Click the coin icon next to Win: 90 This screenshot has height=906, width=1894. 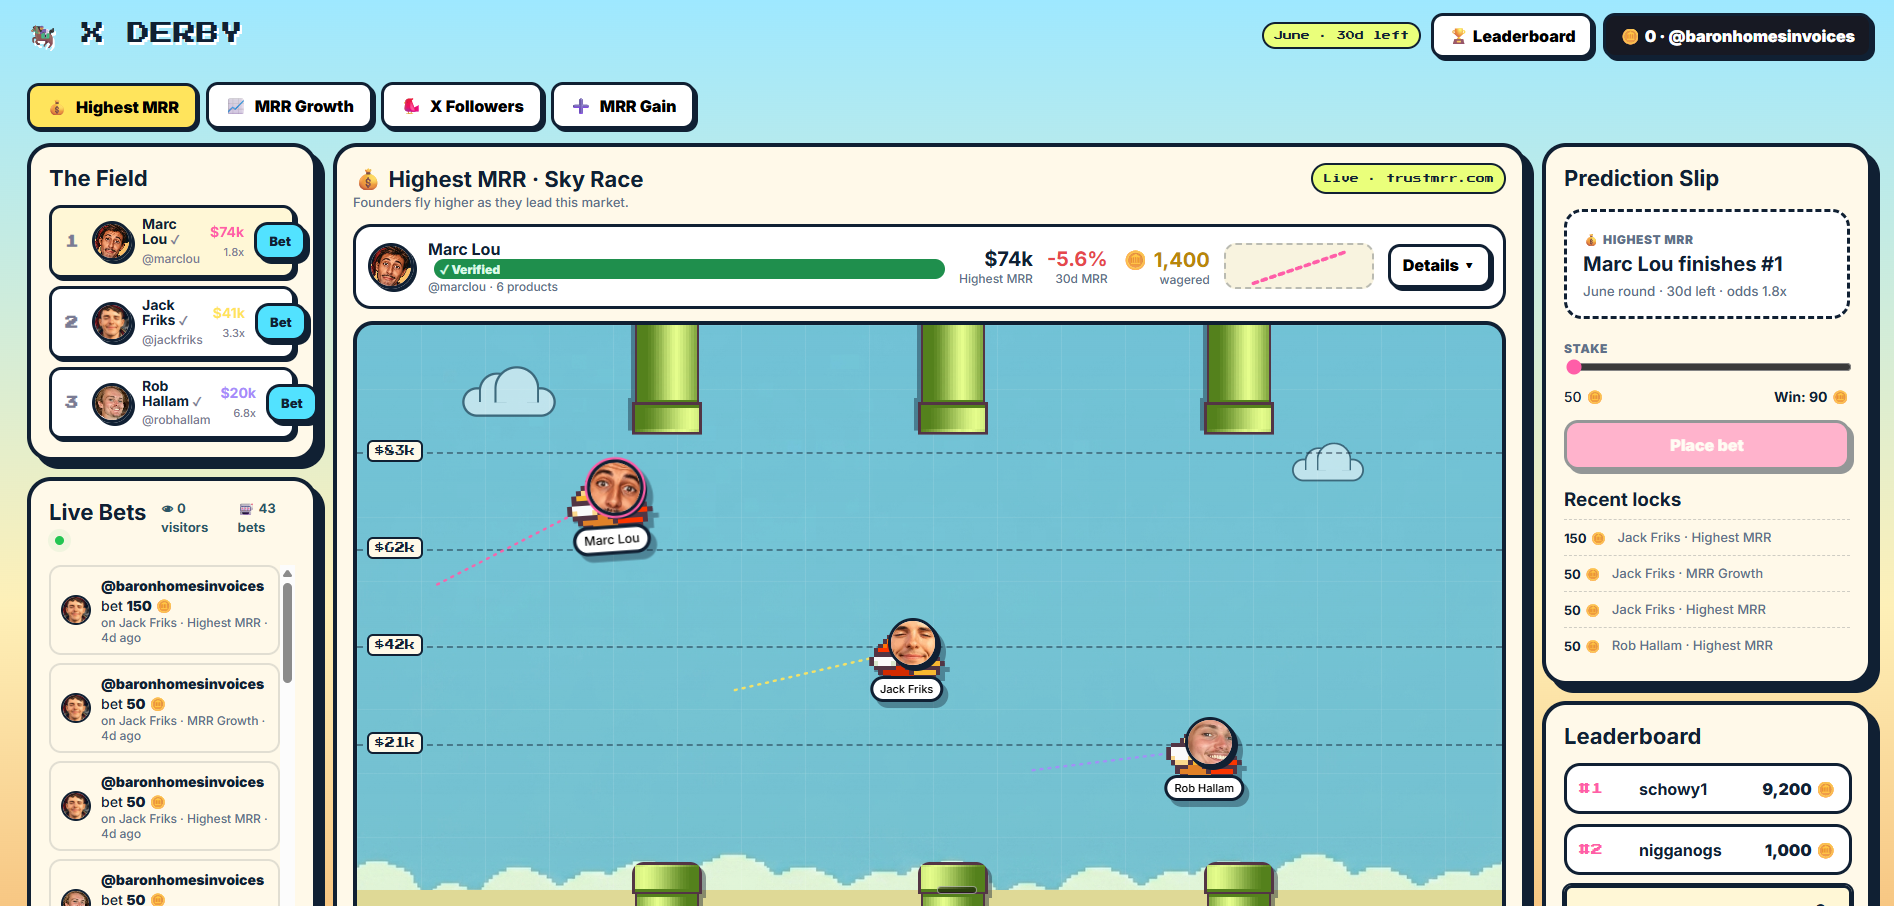(x=1840, y=397)
